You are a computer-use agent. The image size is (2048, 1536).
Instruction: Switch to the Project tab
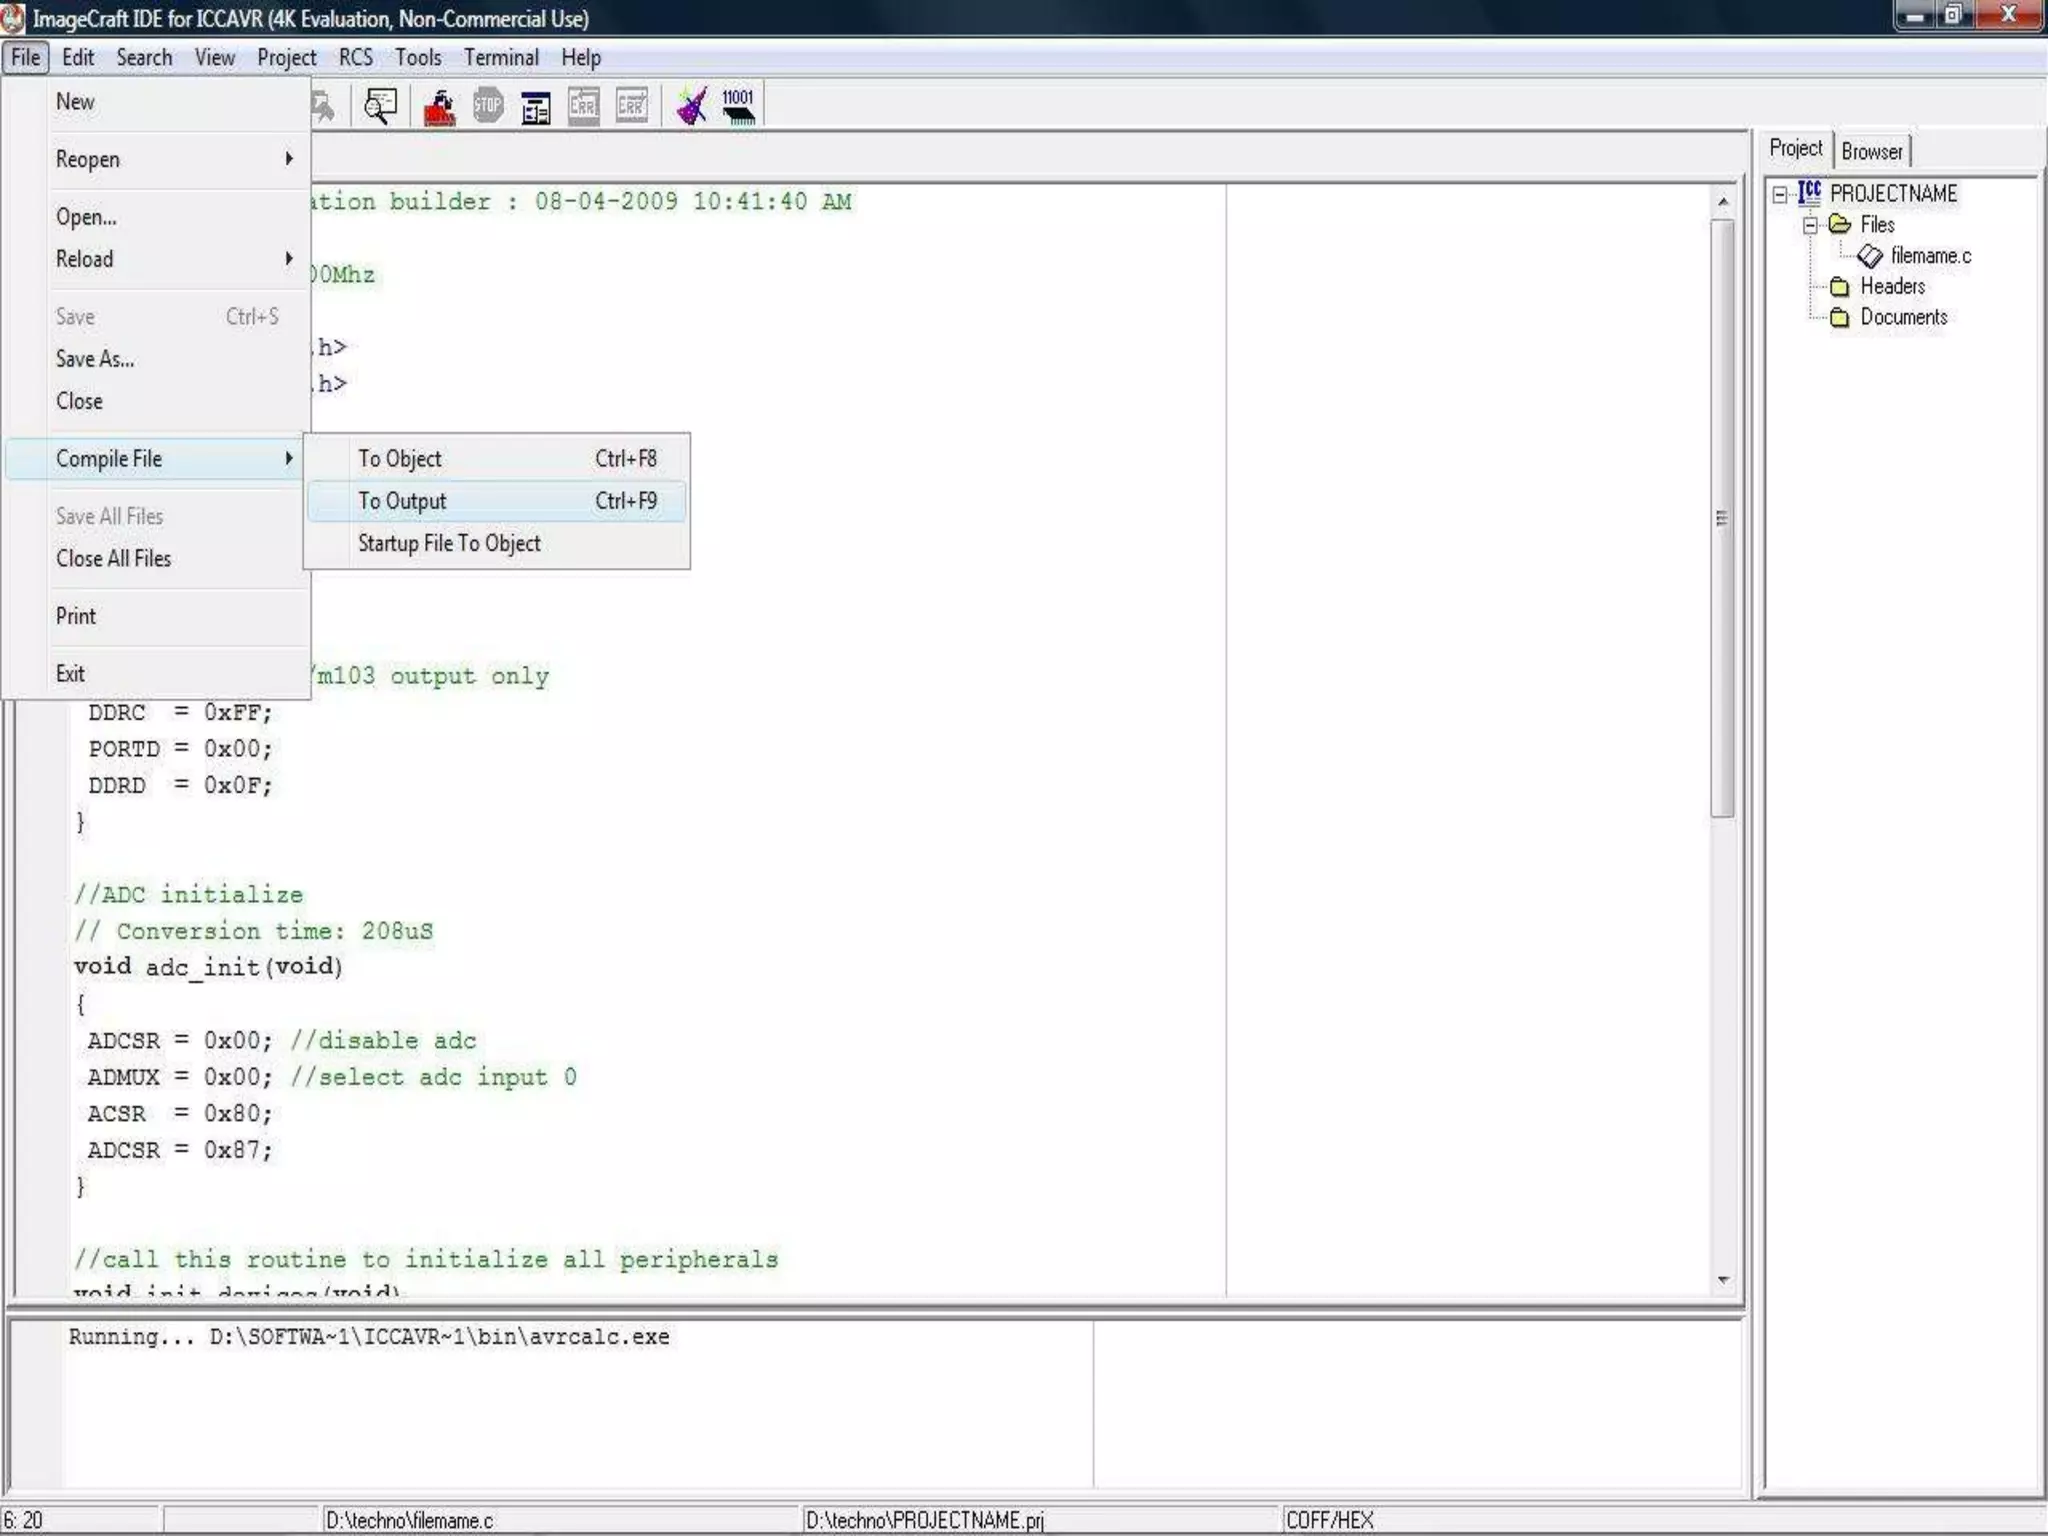[1796, 148]
